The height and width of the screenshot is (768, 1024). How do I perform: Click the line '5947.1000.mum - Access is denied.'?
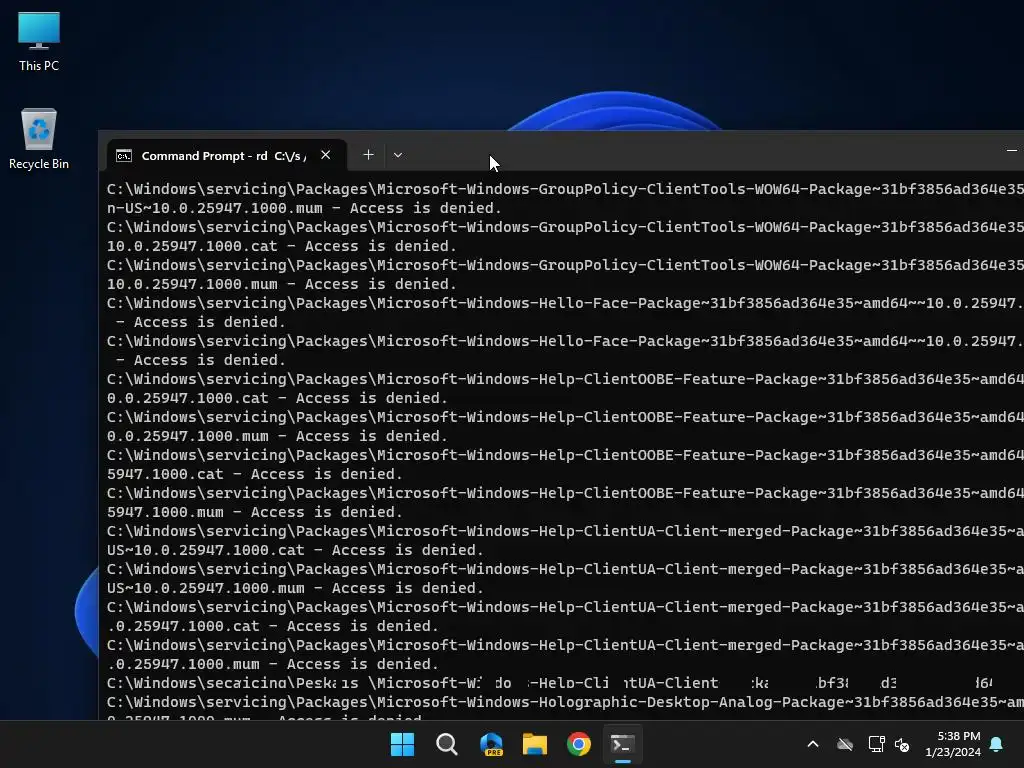[255, 512]
